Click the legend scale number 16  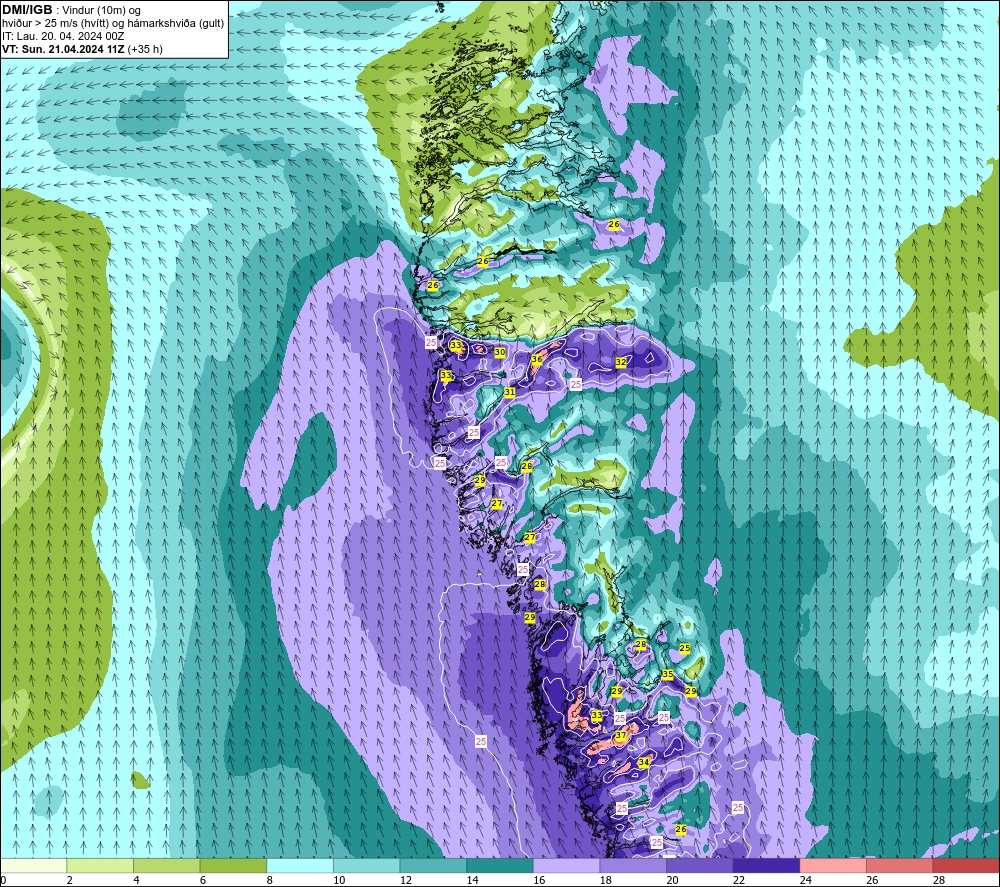tap(539, 881)
